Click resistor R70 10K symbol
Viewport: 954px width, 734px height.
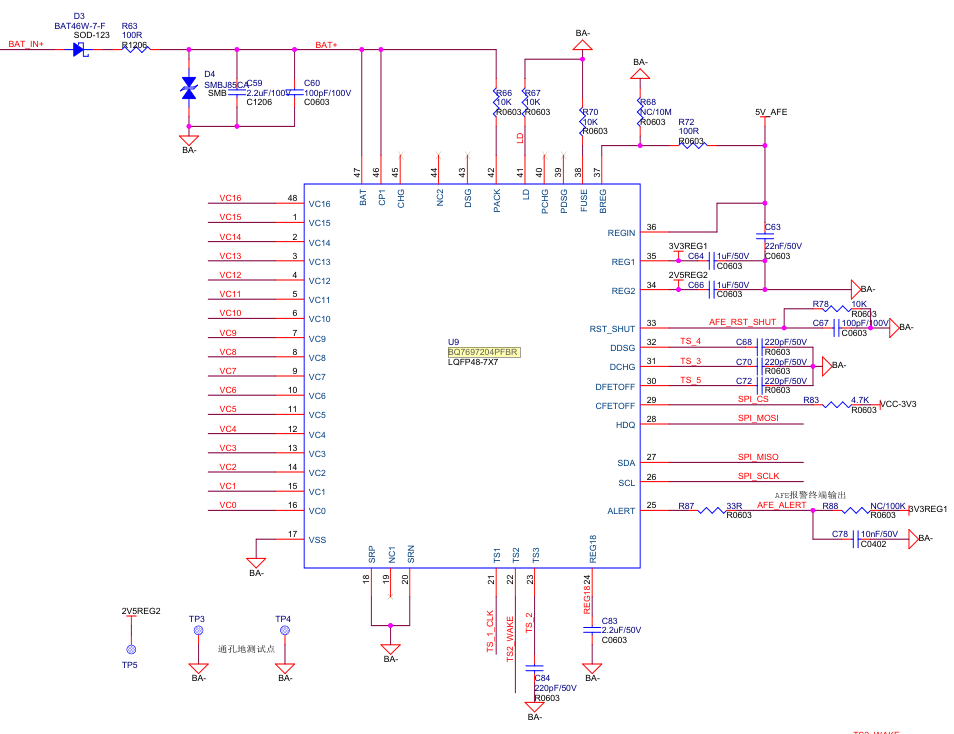(582, 122)
